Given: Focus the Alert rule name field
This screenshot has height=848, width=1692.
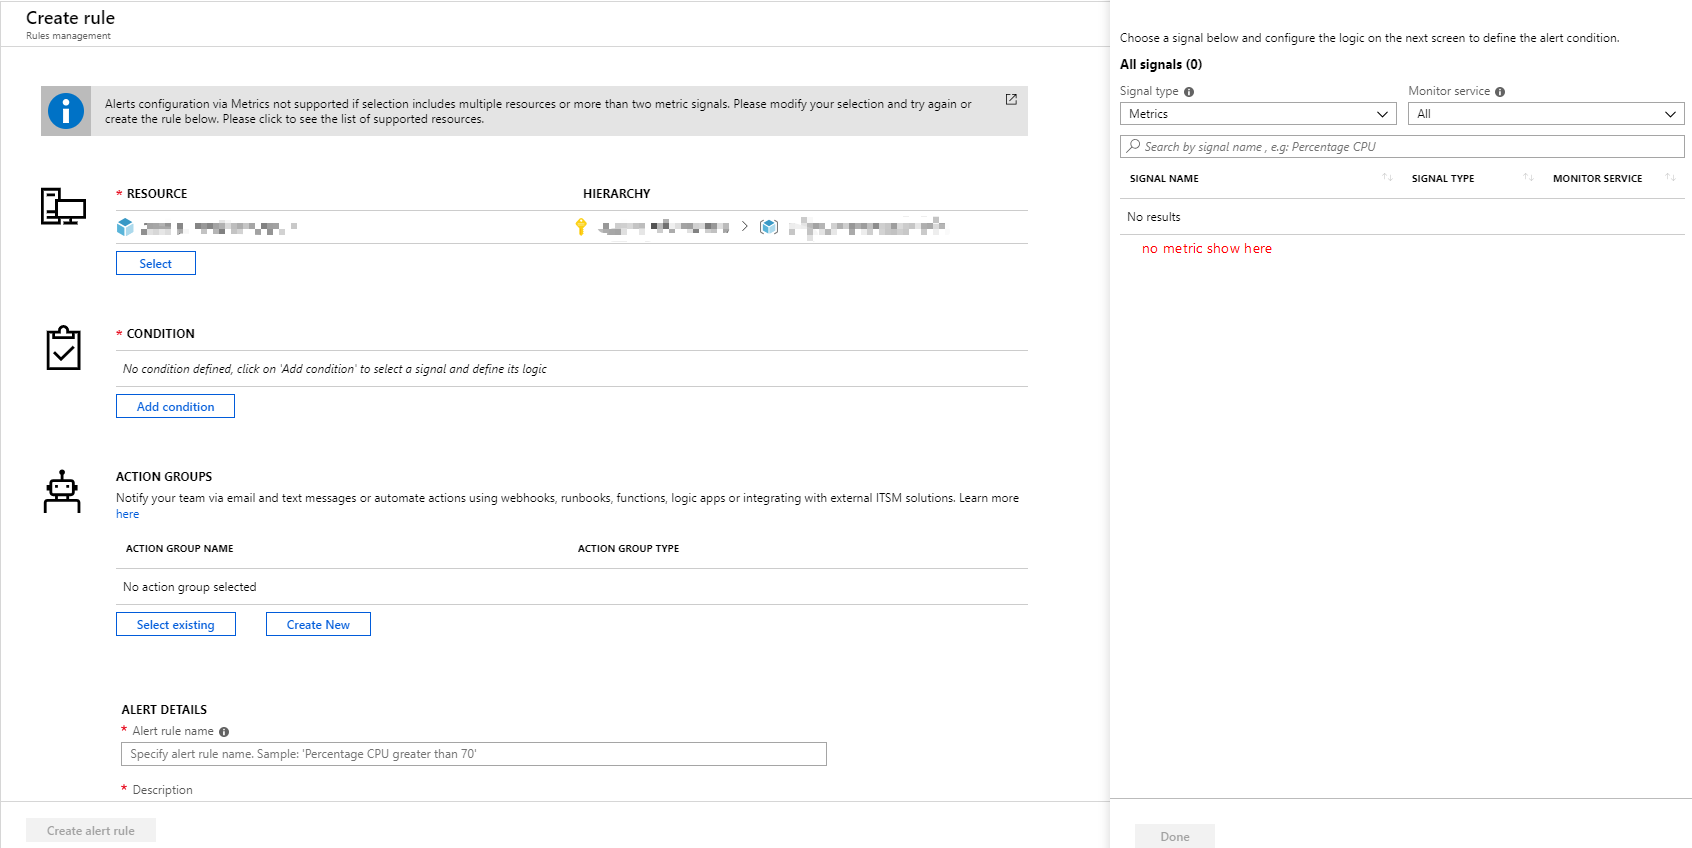Looking at the screenshot, I should (474, 754).
